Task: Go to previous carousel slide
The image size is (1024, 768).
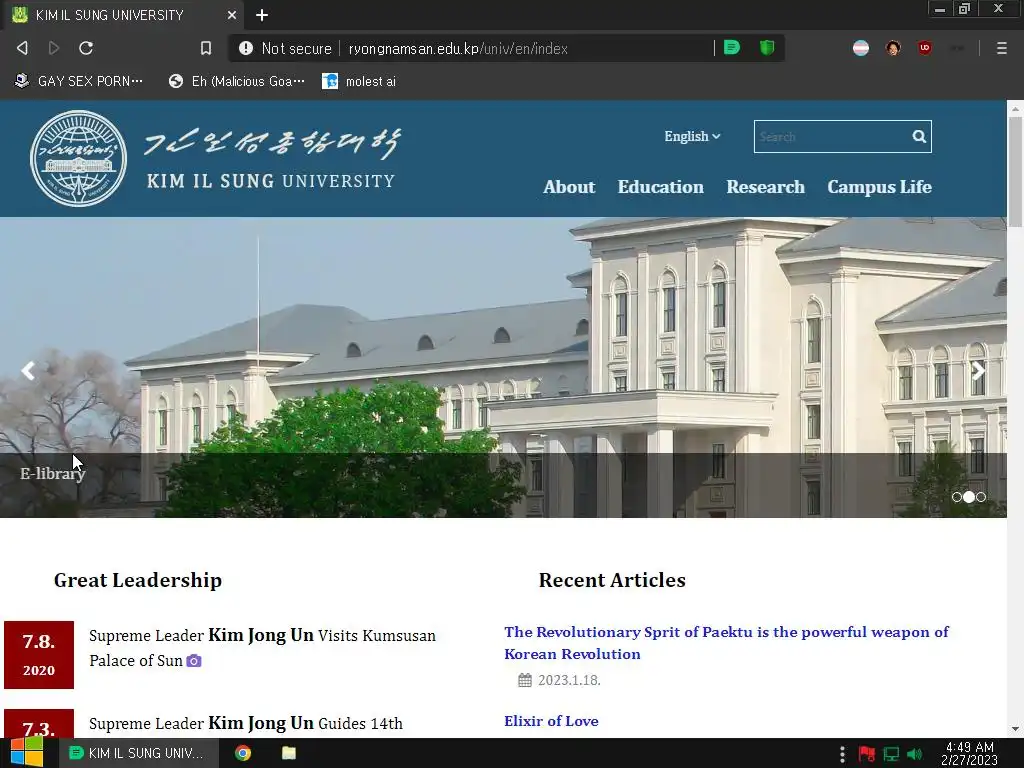Action: (27, 371)
